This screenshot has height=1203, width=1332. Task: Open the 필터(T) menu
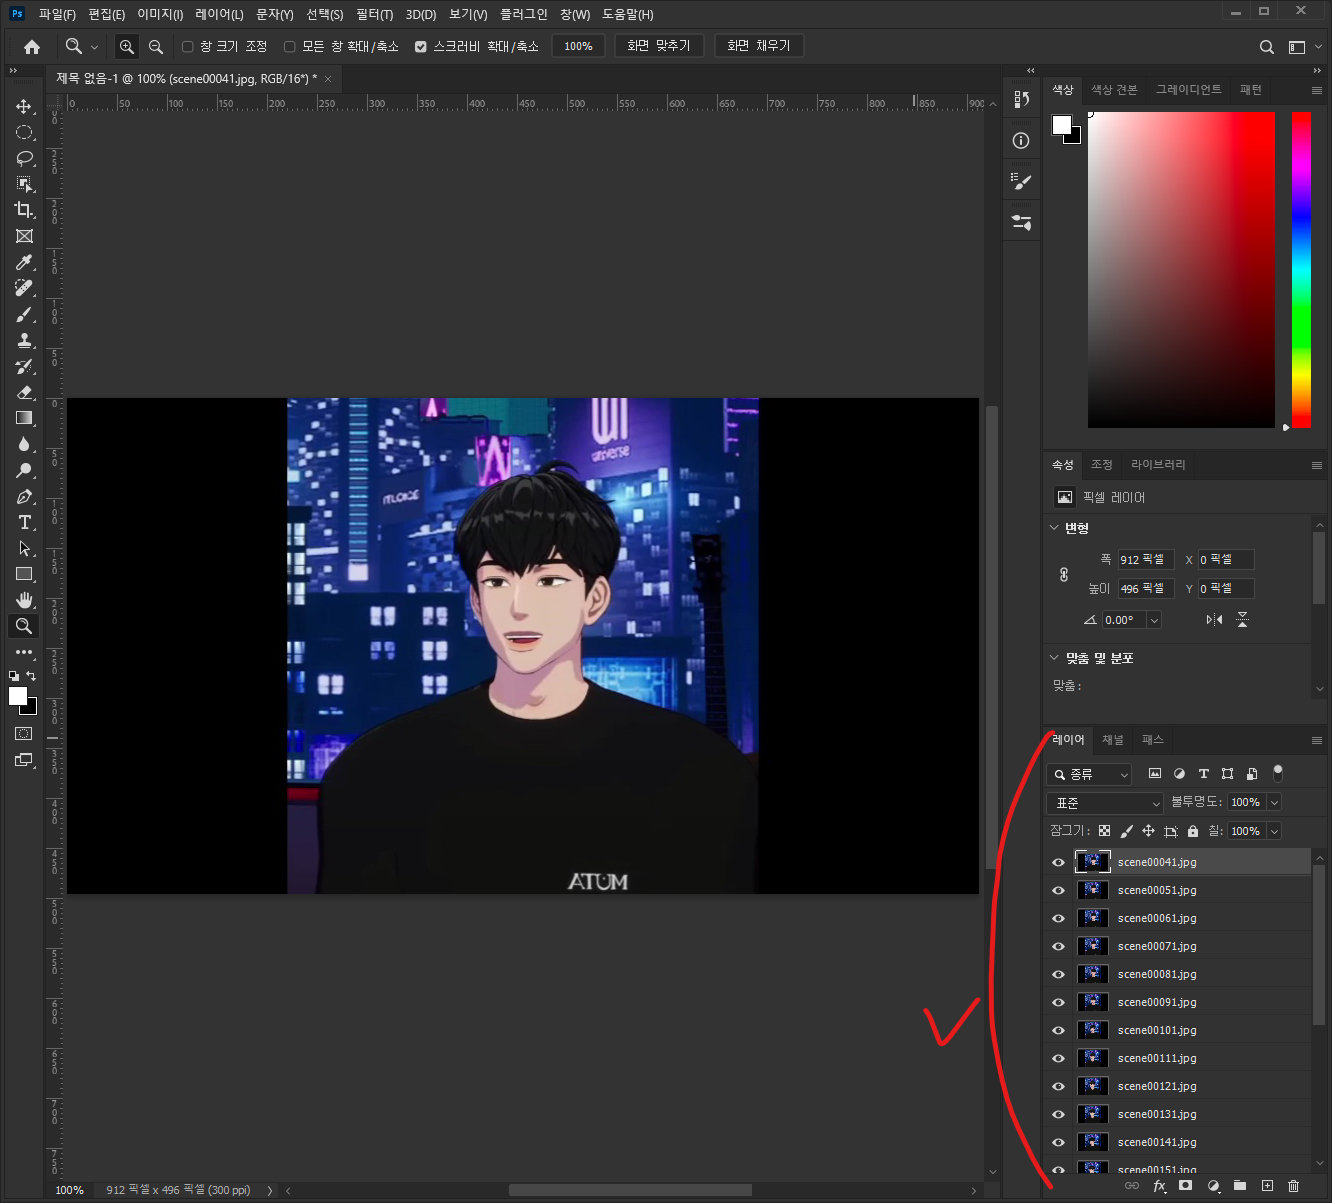pos(374,15)
